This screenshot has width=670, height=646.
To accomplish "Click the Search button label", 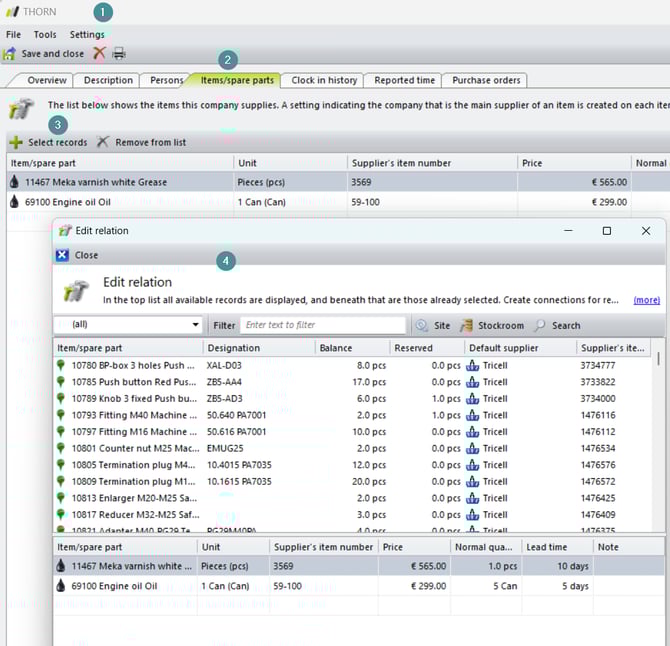I will (x=566, y=326).
